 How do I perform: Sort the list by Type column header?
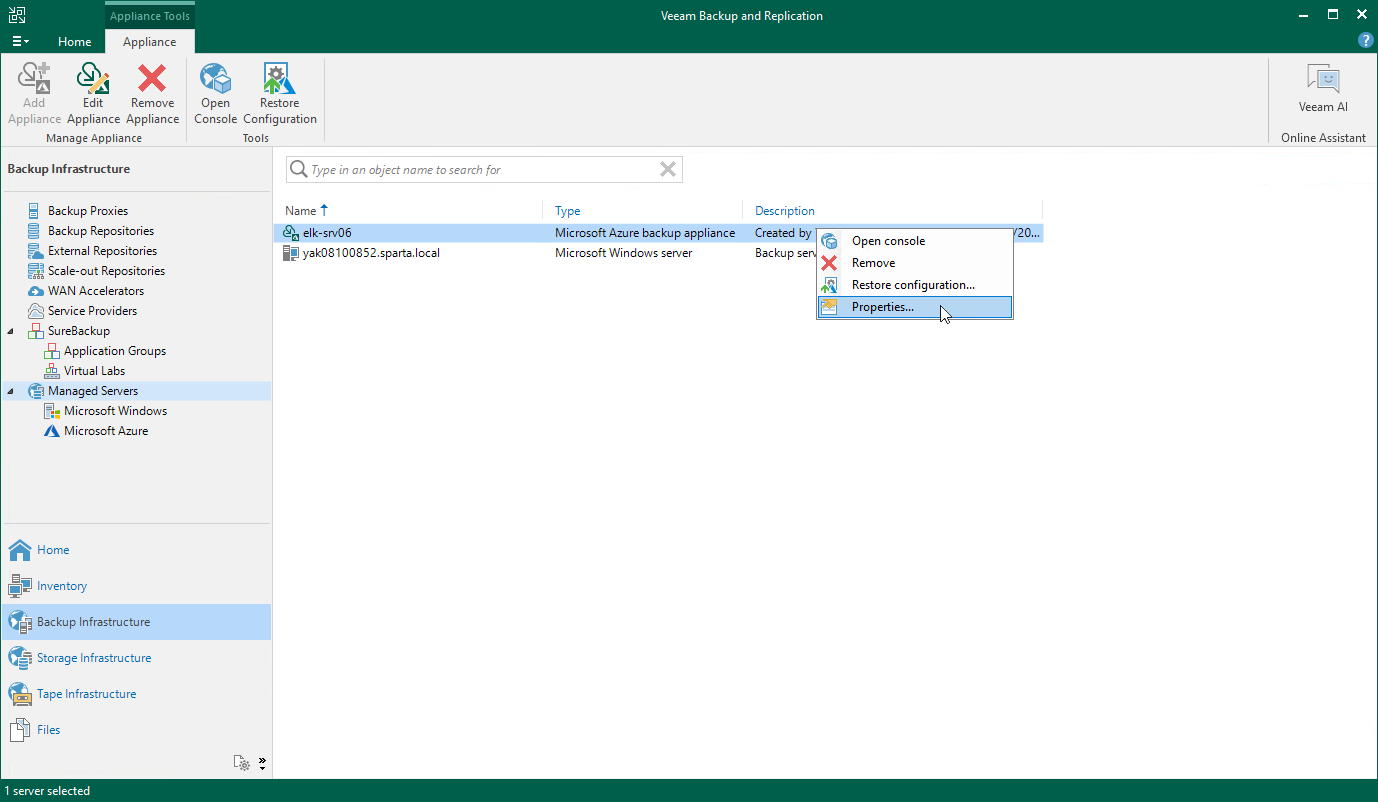point(643,211)
